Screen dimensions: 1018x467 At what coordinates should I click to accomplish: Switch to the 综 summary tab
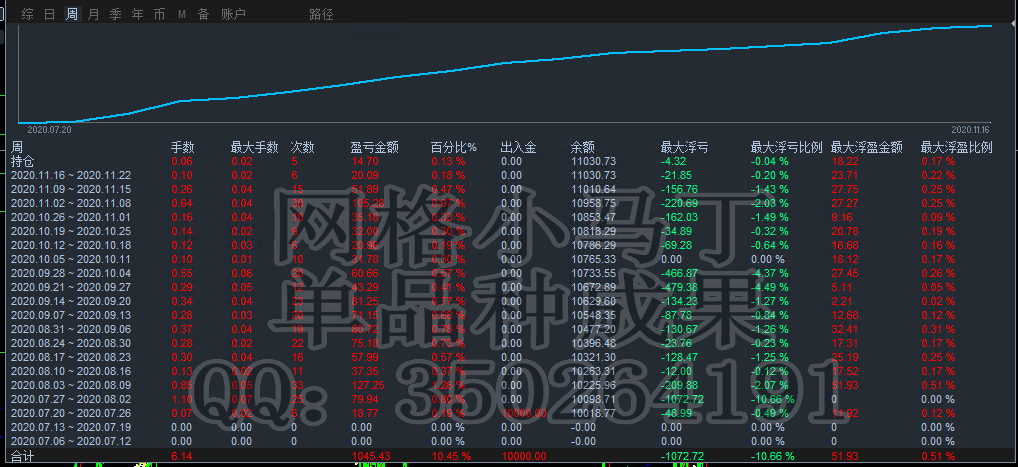coord(27,14)
